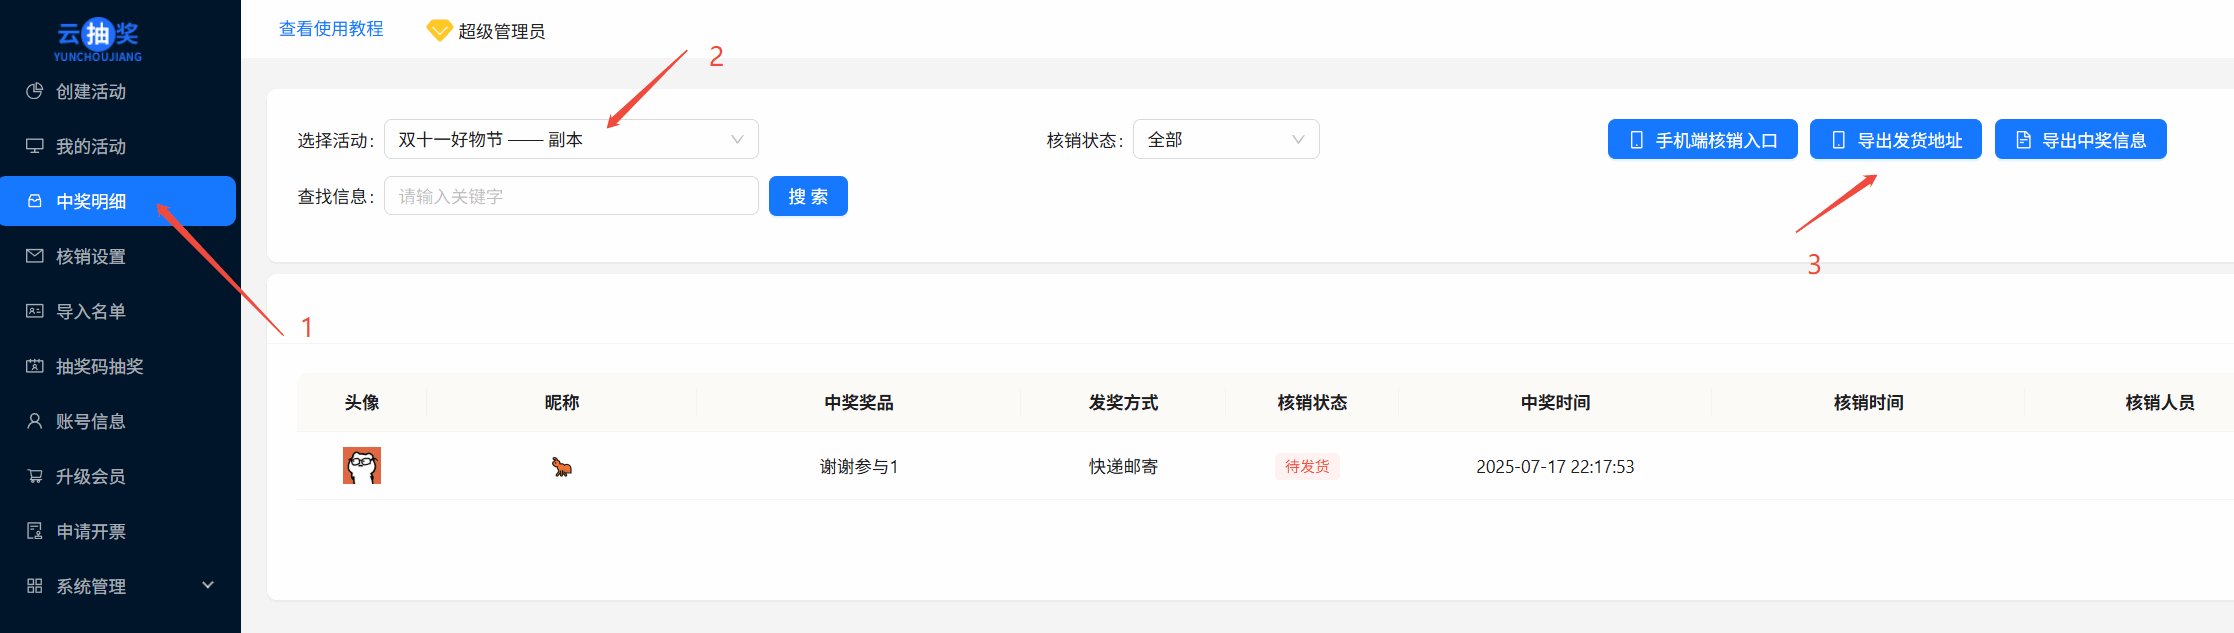
Task: Click the 核销时间 column header
Action: pos(1868,403)
